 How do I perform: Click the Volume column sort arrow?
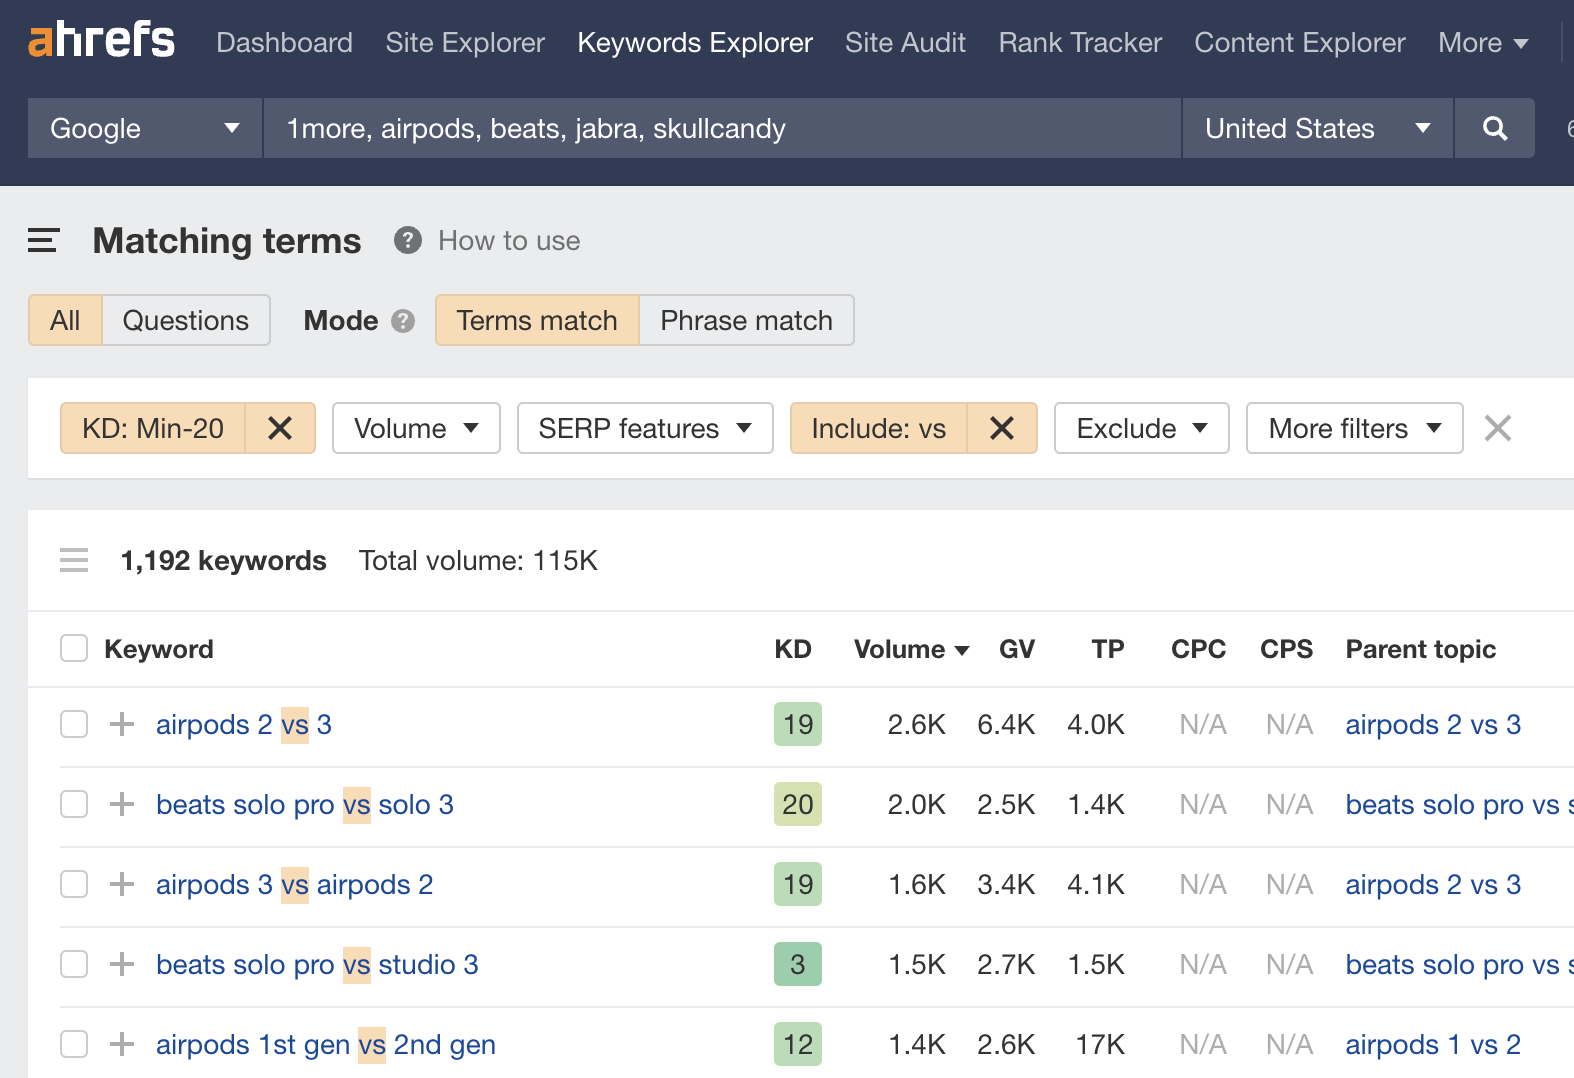click(x=962, y=651)
